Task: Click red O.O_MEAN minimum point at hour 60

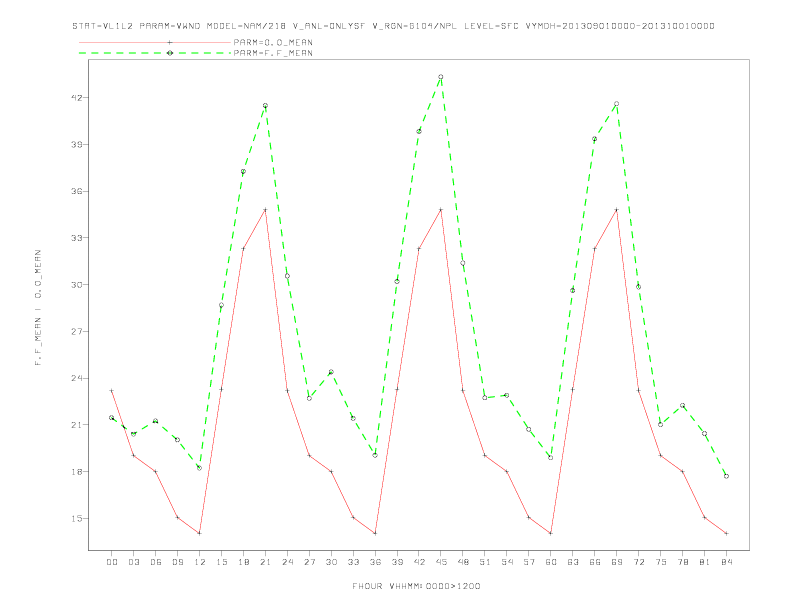Action: [x=551, y=533]
